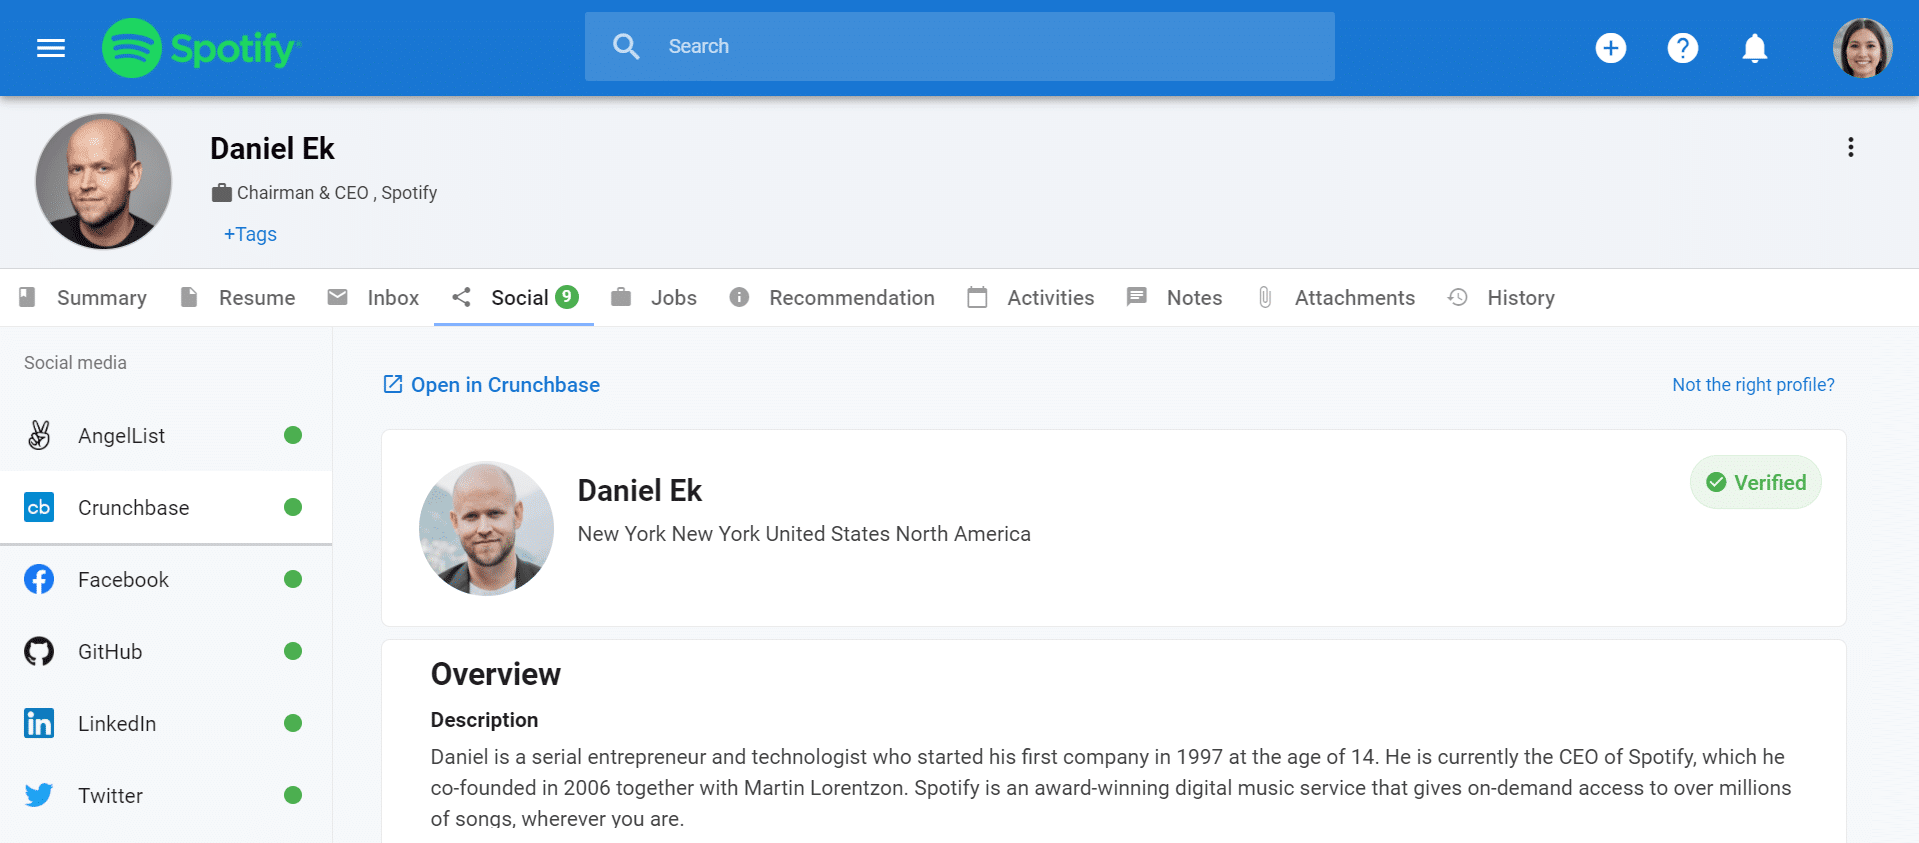Click Daniel Ek's Crunchbase profile photo
This screenshot has height=843, width=1919.
click(x=486, y=528)
